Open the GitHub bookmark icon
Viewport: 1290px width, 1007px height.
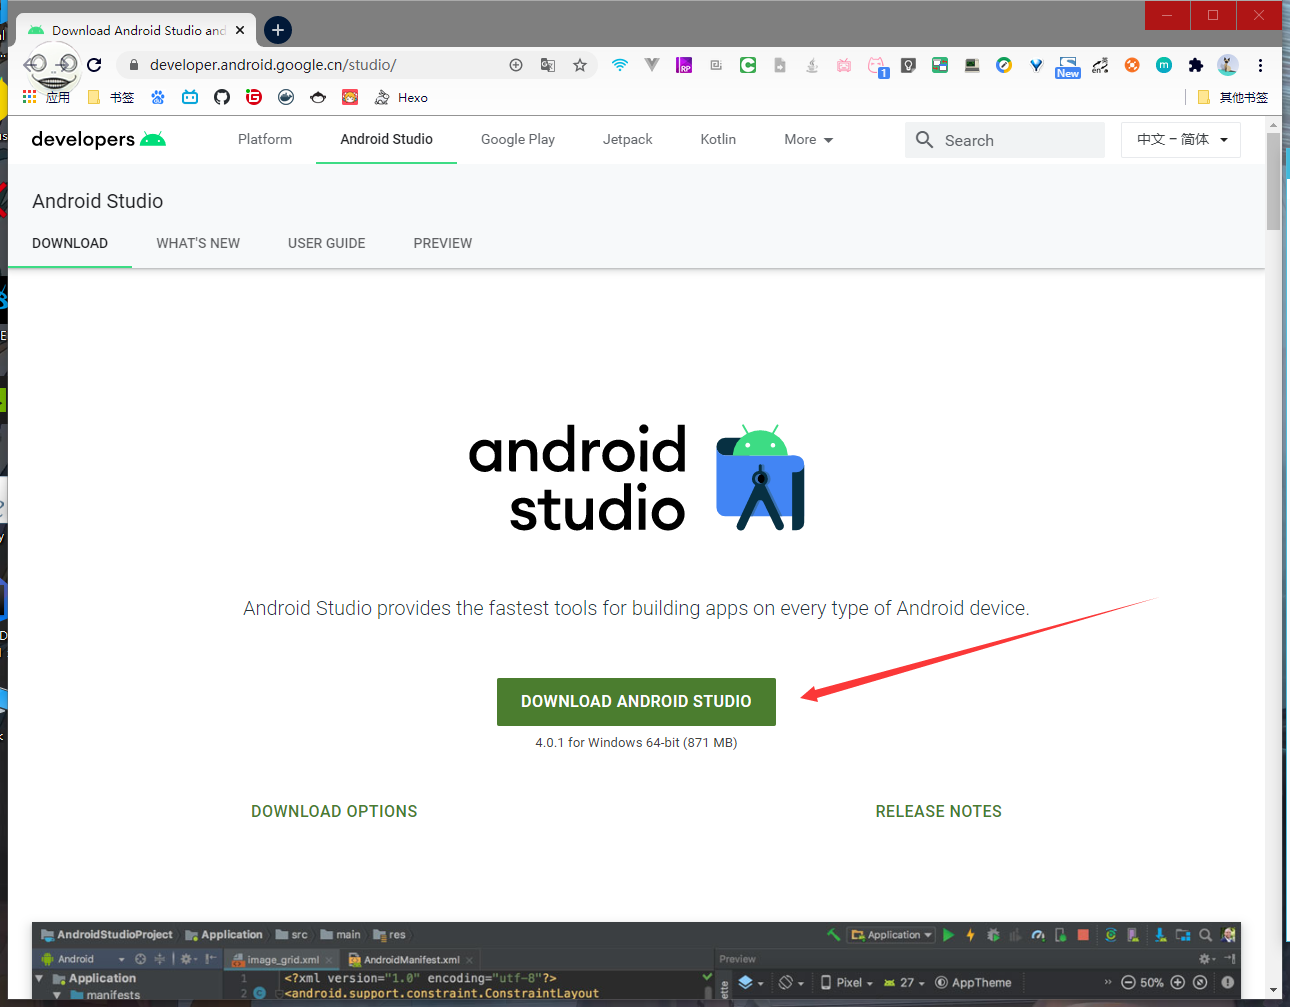[222, 97]
